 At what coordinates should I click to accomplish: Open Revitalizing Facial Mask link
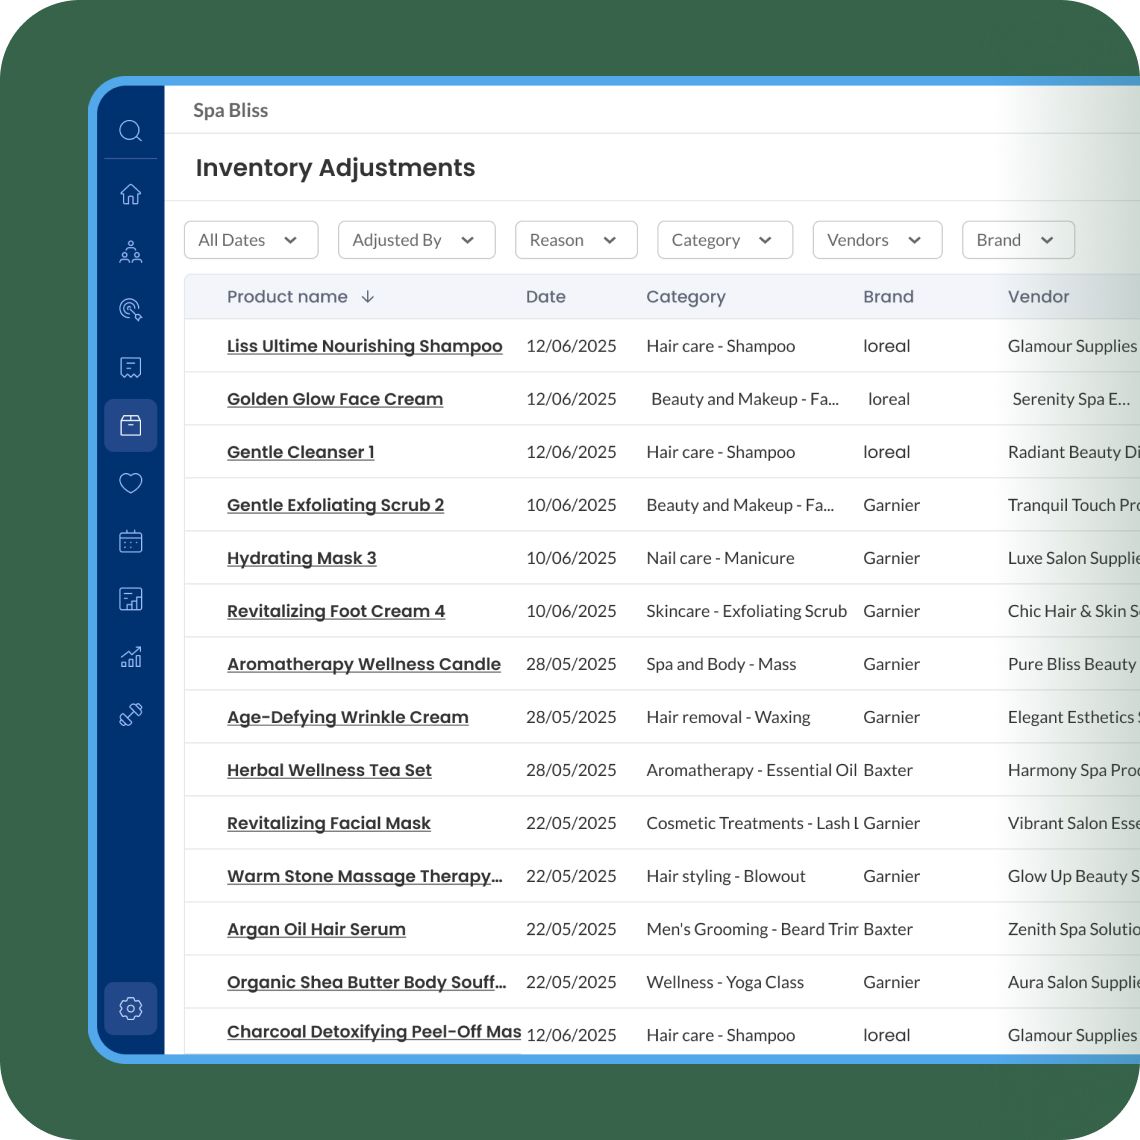click(329, 824)
